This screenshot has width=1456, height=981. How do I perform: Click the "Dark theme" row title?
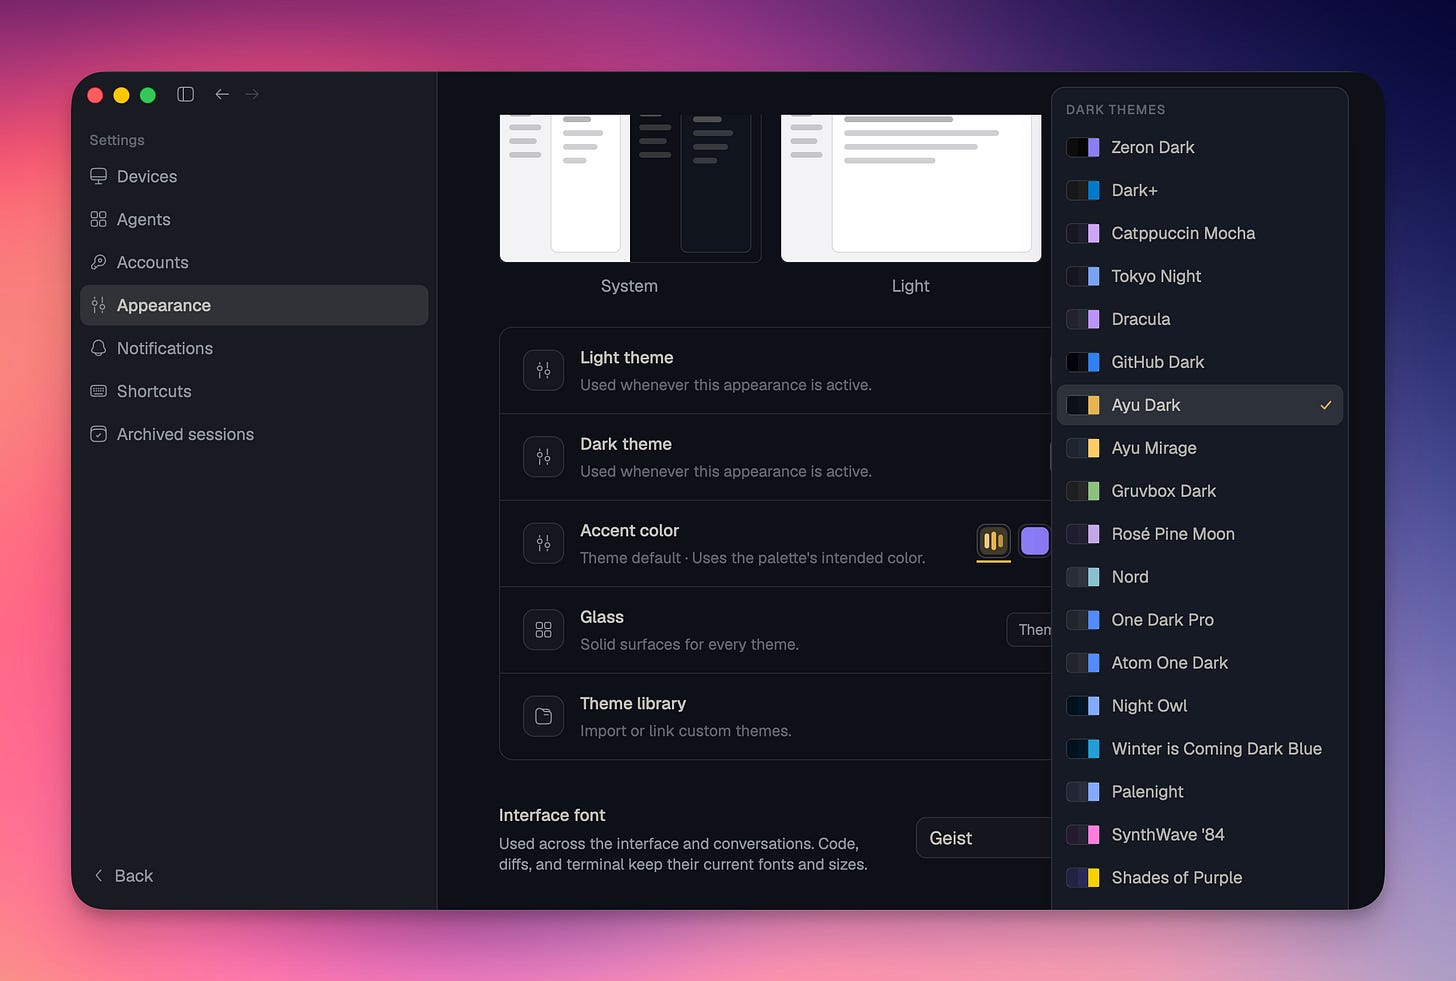(626, 444)
